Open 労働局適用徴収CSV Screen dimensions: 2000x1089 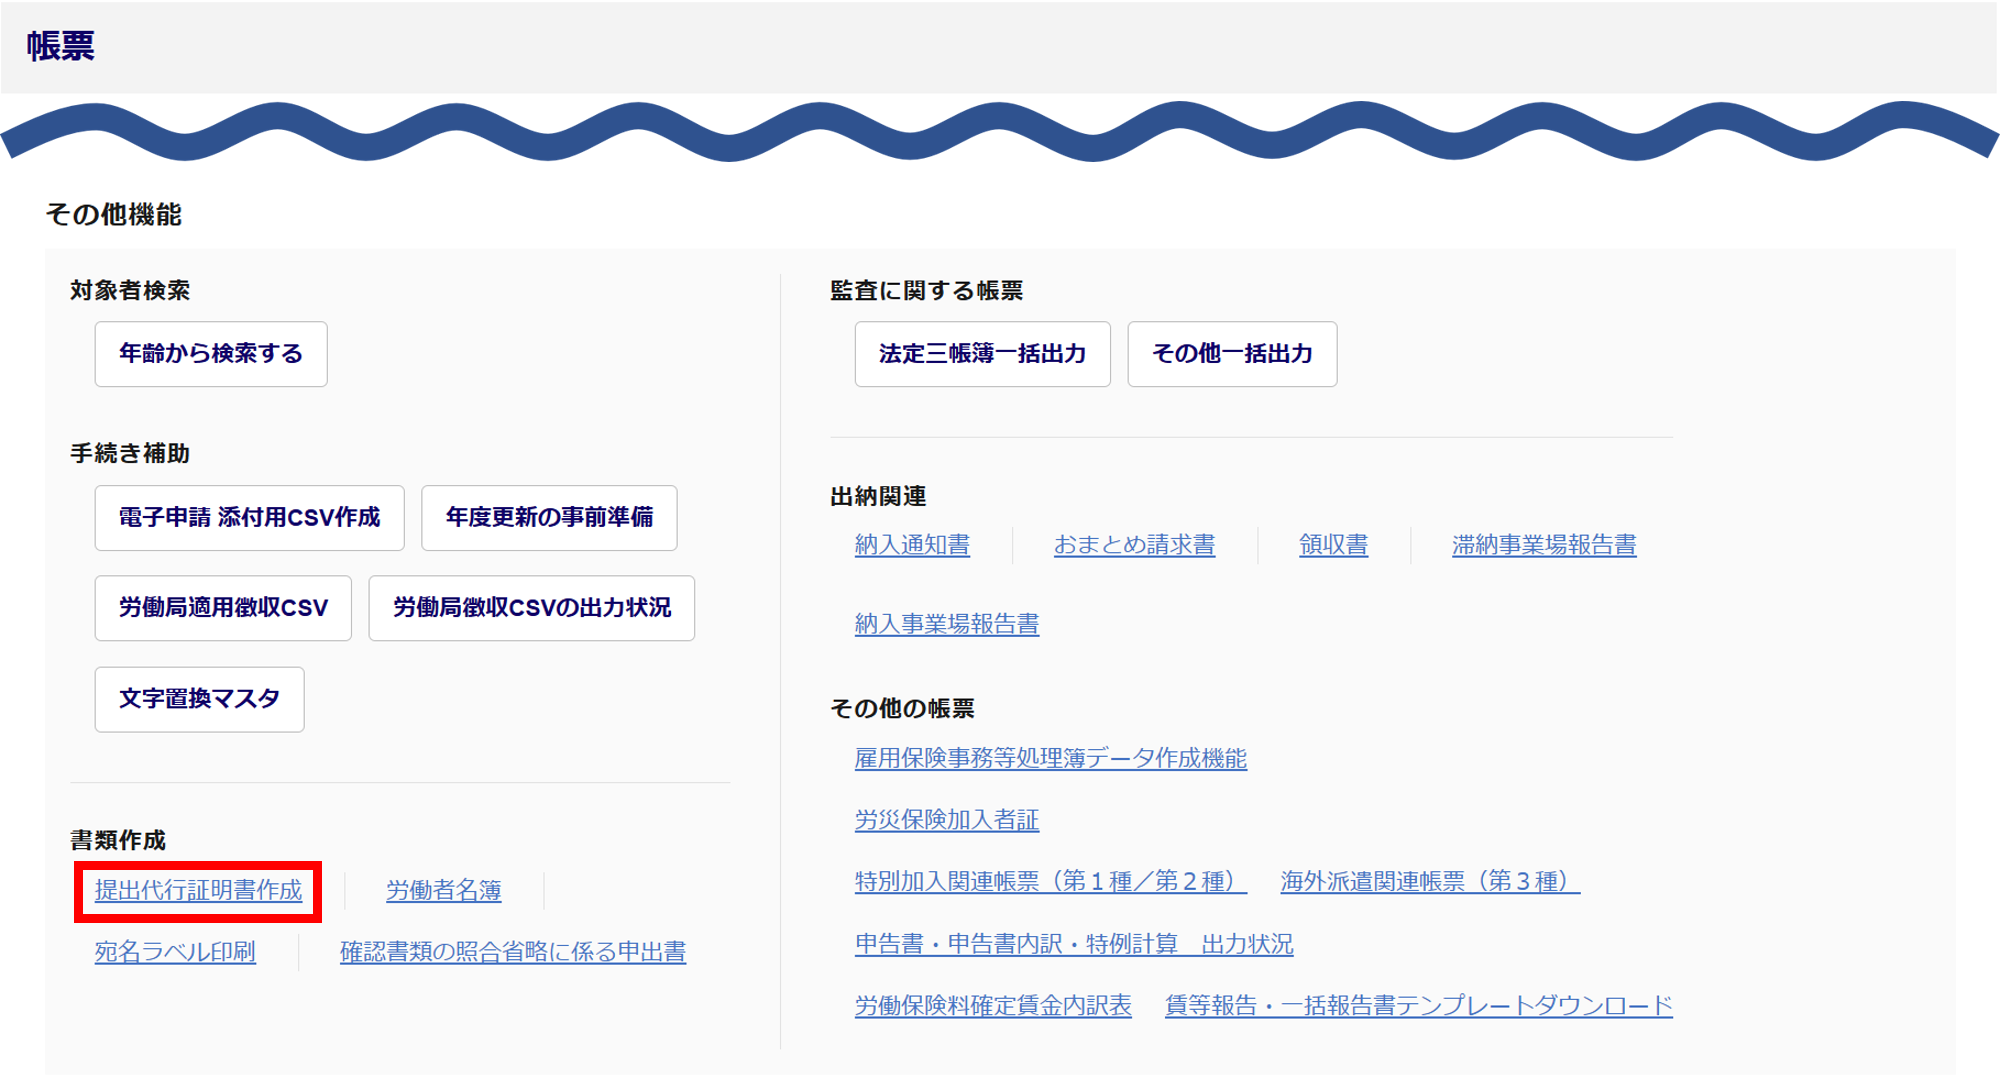click(223, 608)
